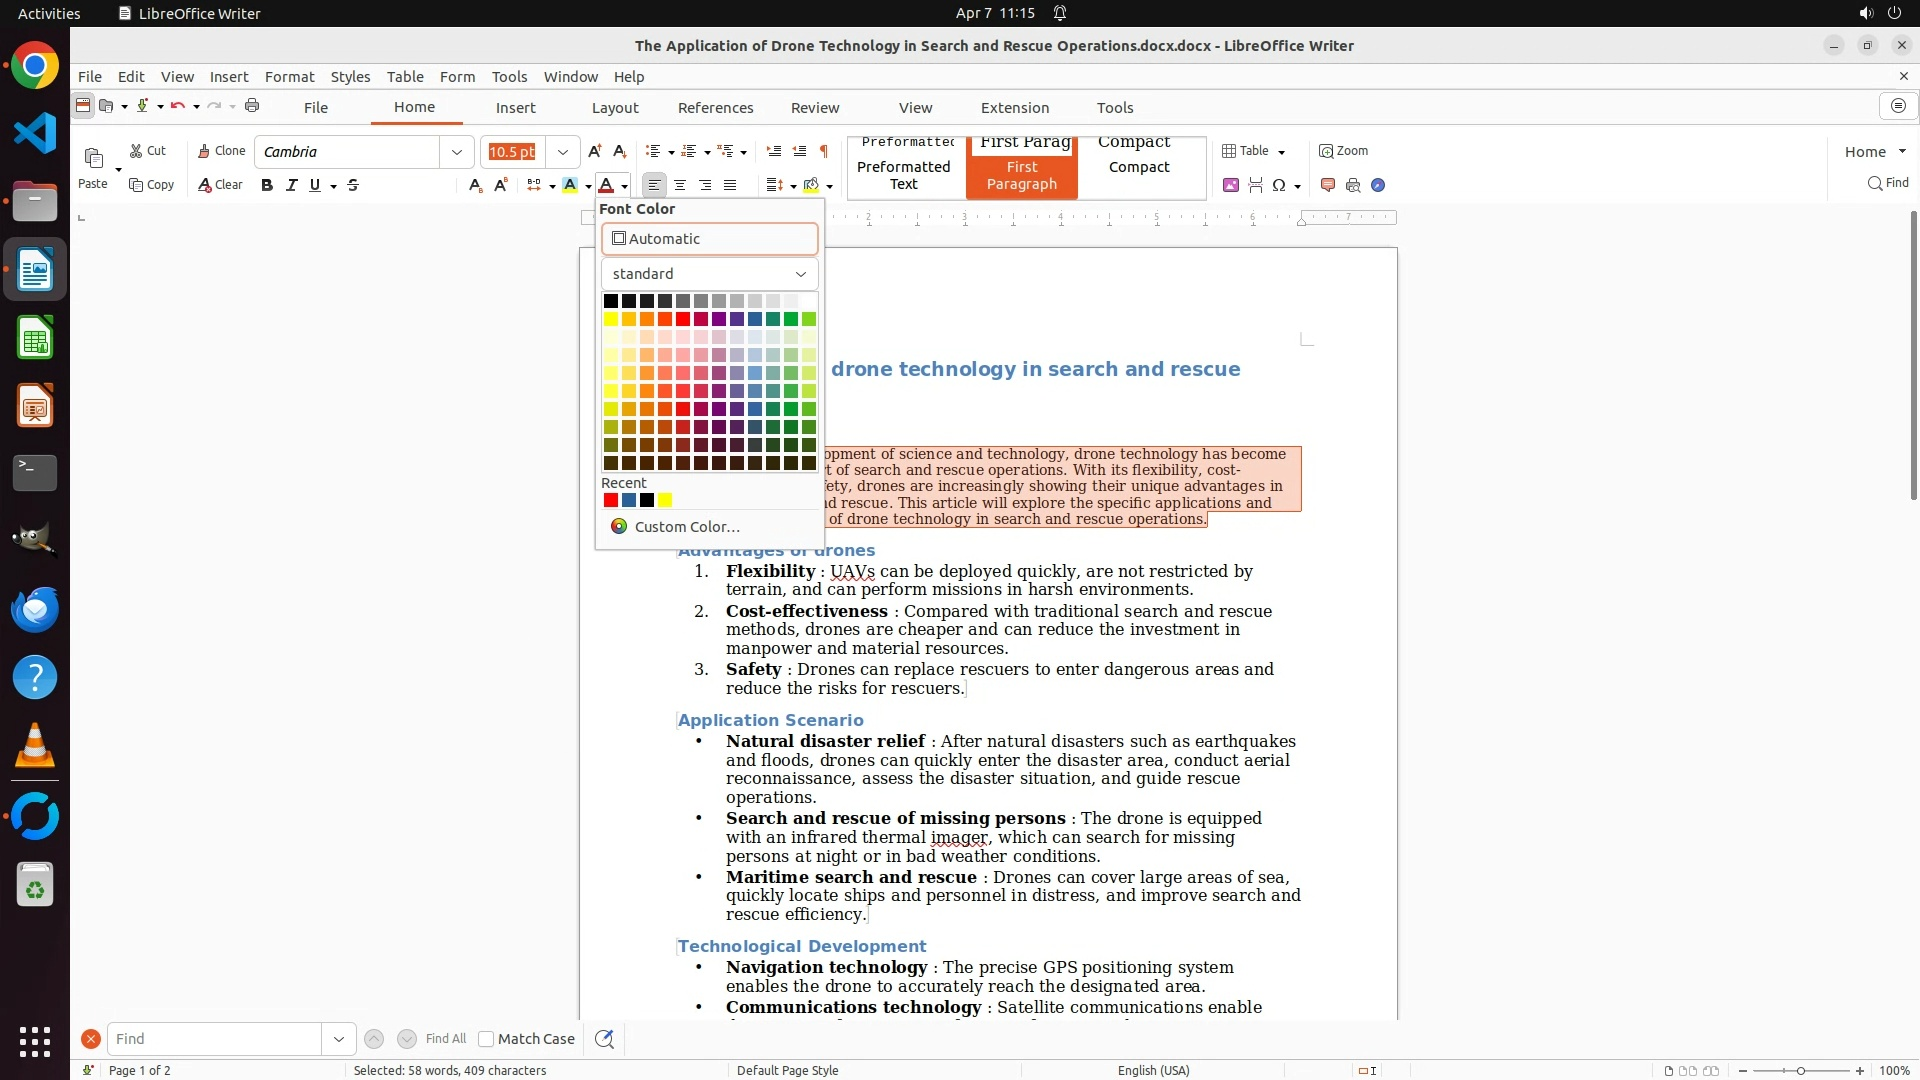Viewport: 1920px width, 1080px height.
Task: Increase font size icon
Action: click(x=594, y=151)
